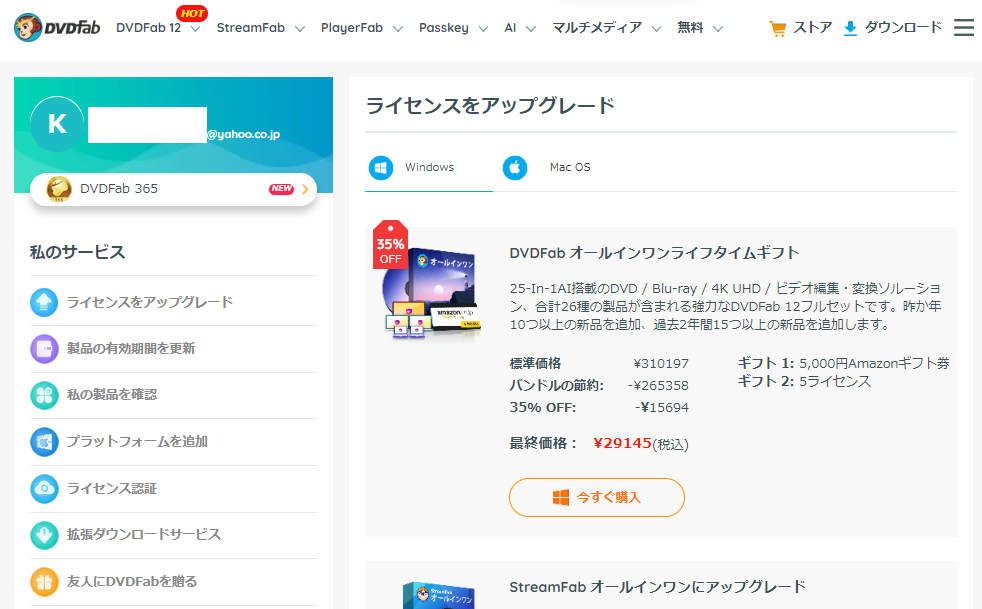982x609 pixels.
Task: Expand the DVDFab 12 menu chevron
Action: [x=195, y=29]
